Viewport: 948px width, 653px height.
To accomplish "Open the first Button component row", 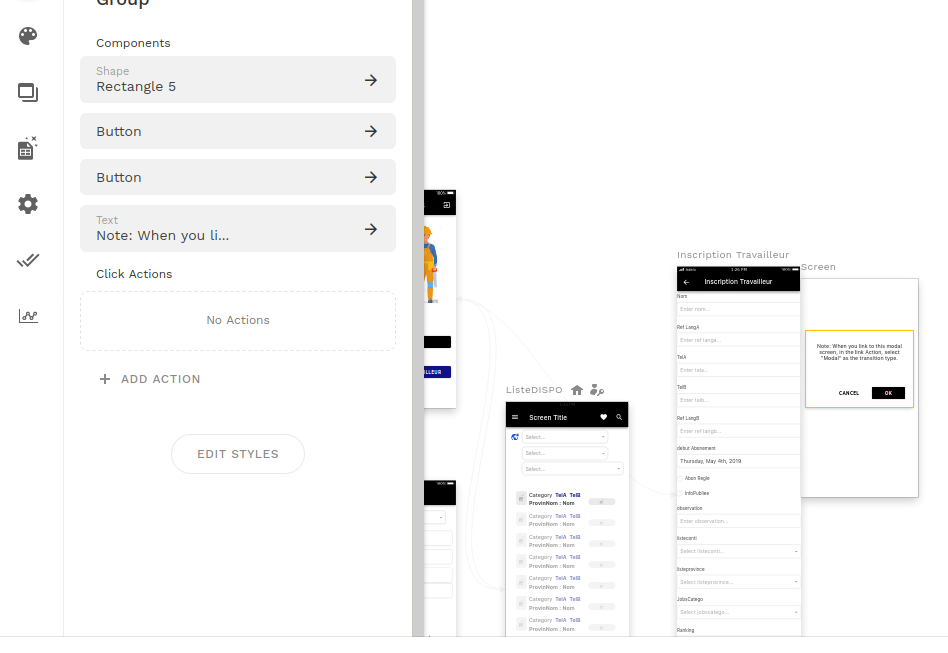I will (x=238, y=131).
